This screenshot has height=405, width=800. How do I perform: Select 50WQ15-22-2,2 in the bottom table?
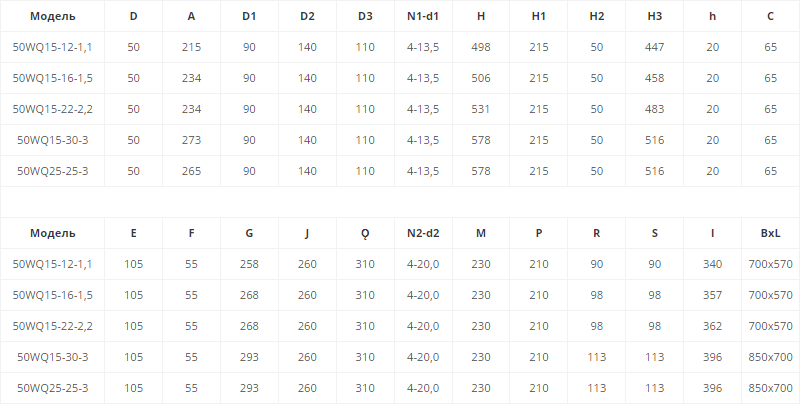[52, 326]
